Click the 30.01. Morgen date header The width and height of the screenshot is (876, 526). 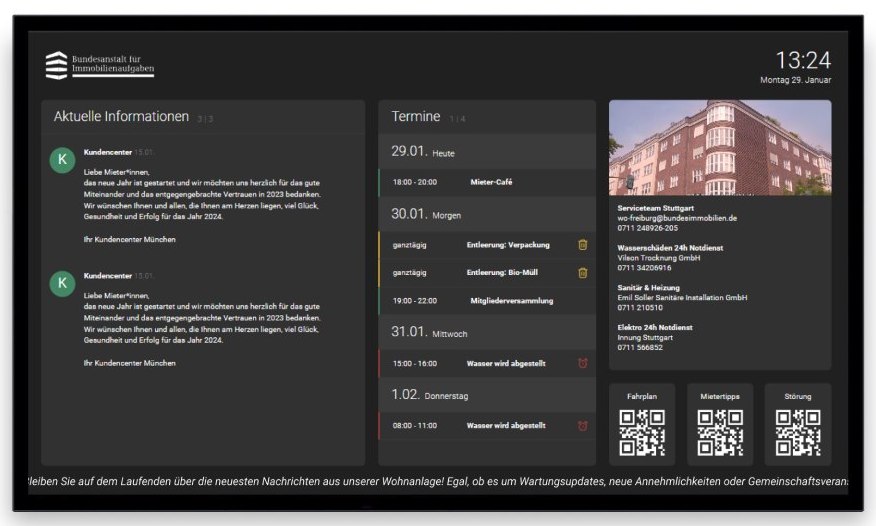(x=487, y=214)
